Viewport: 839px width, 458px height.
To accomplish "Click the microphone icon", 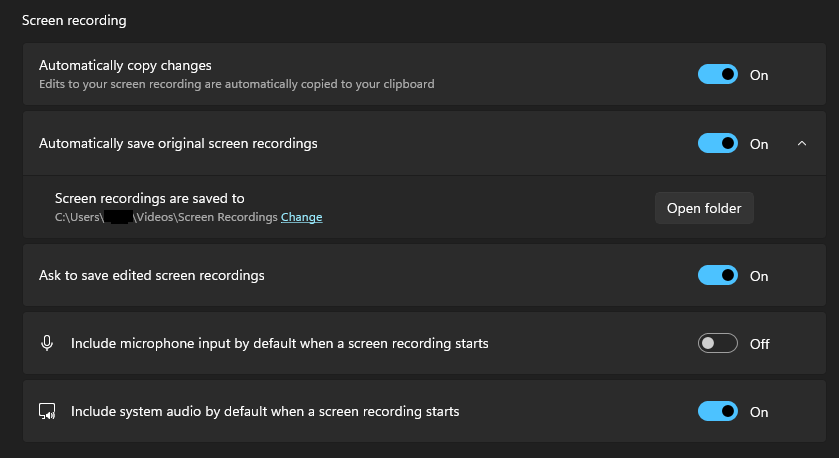I will [x=47, y=343].
